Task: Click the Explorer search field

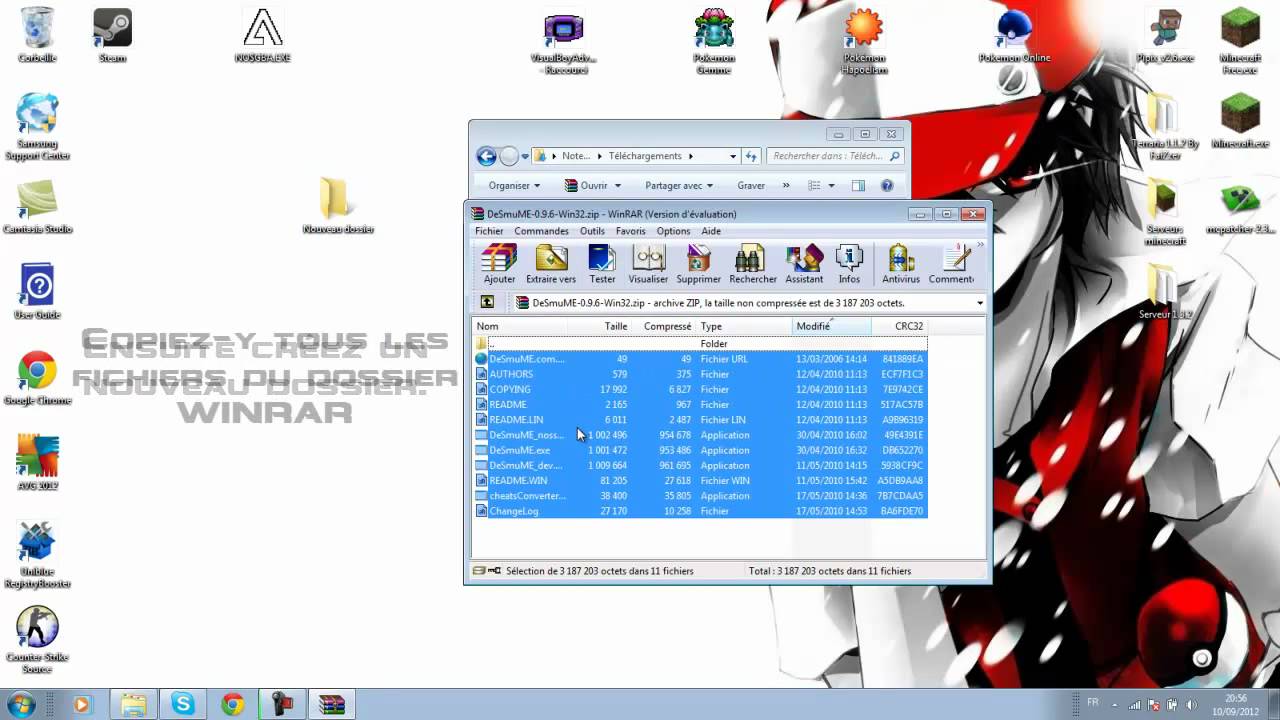Action: [836, 156]
